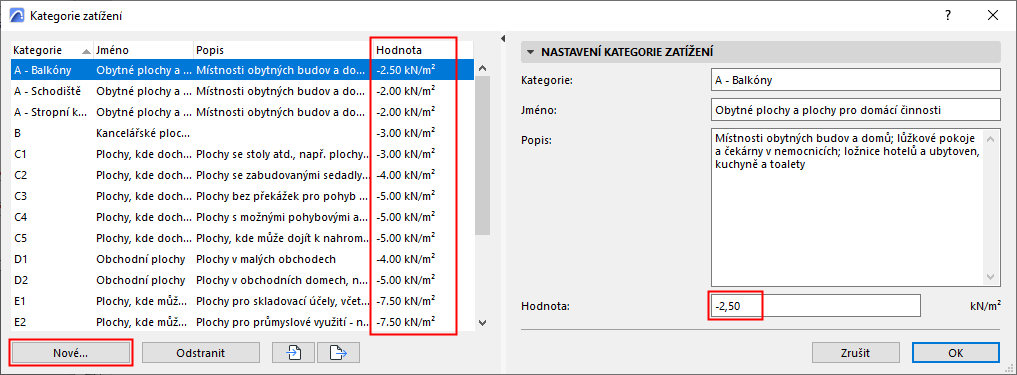The height and width of the screenshot is (375, 1017).
Task: Select the C5 category row
Action: point(243,237)
